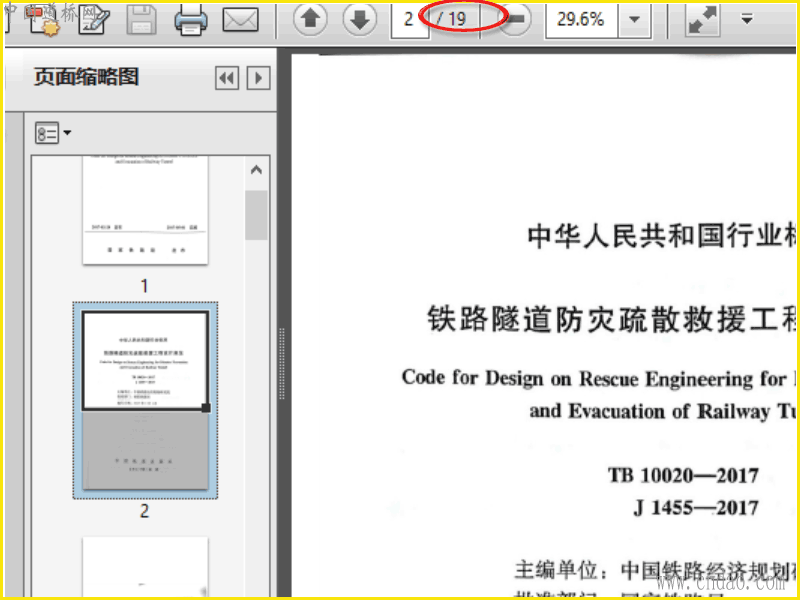Collapse the thumbnails panel with double-left arrow
Image resolution: width=800 pixels, height=600 pixels.
[x=227, y=78]
